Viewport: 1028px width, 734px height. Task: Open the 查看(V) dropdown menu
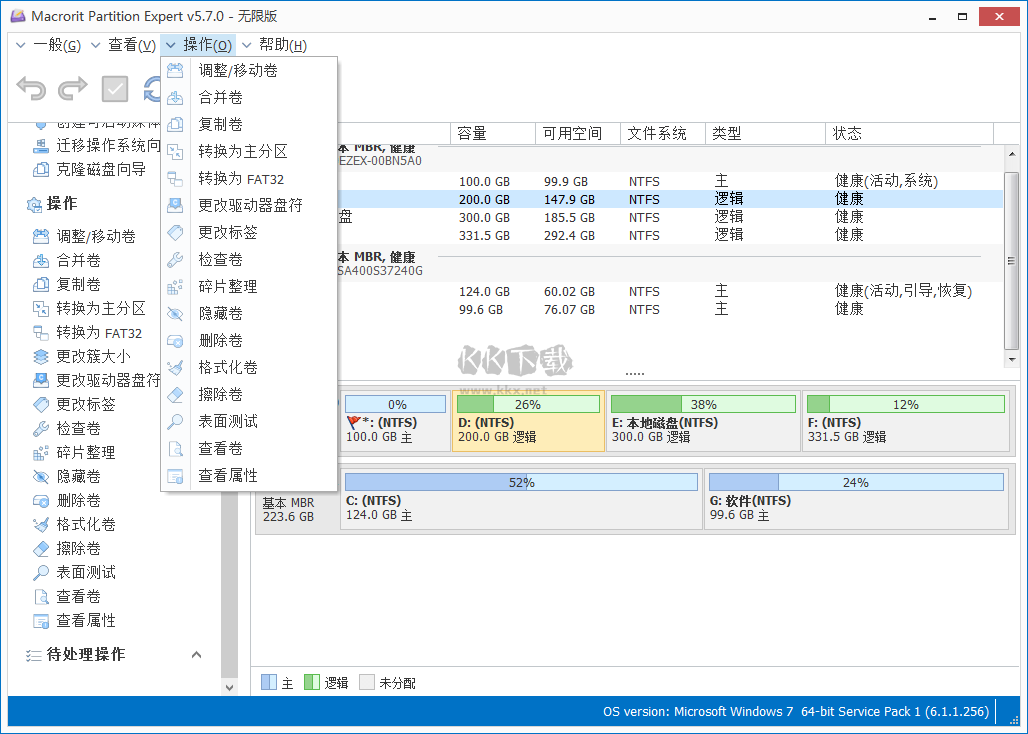(131, 44)
